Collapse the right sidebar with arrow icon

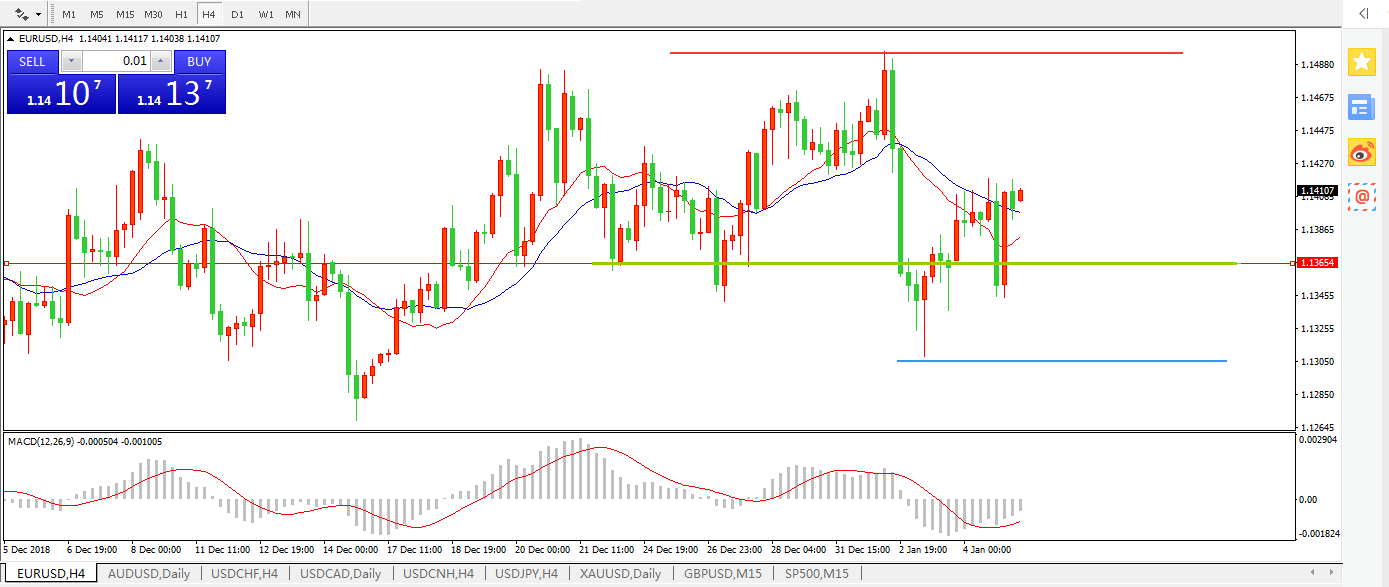coord(1362,14)
